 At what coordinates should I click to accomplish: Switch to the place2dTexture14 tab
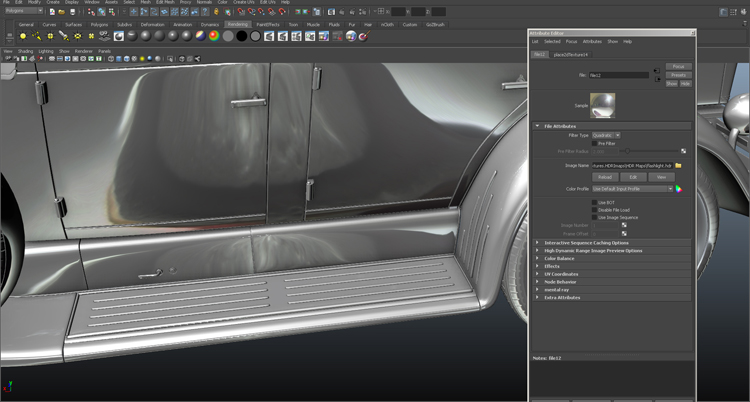tap(571, 54)
